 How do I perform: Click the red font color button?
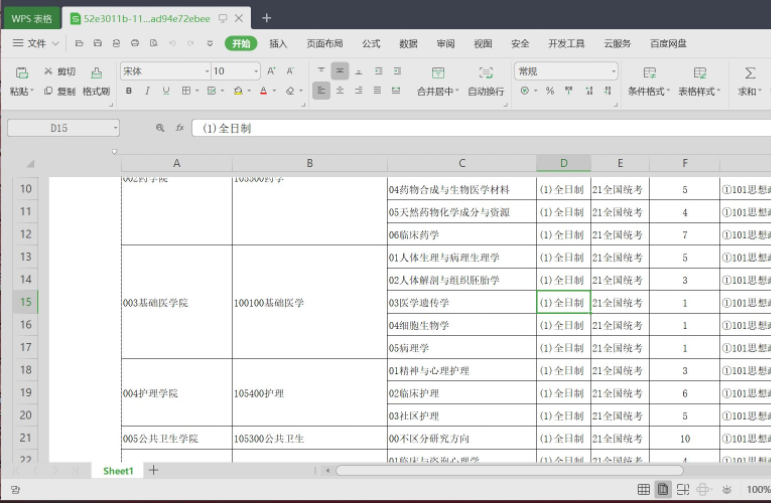click(x=264, y=91)
